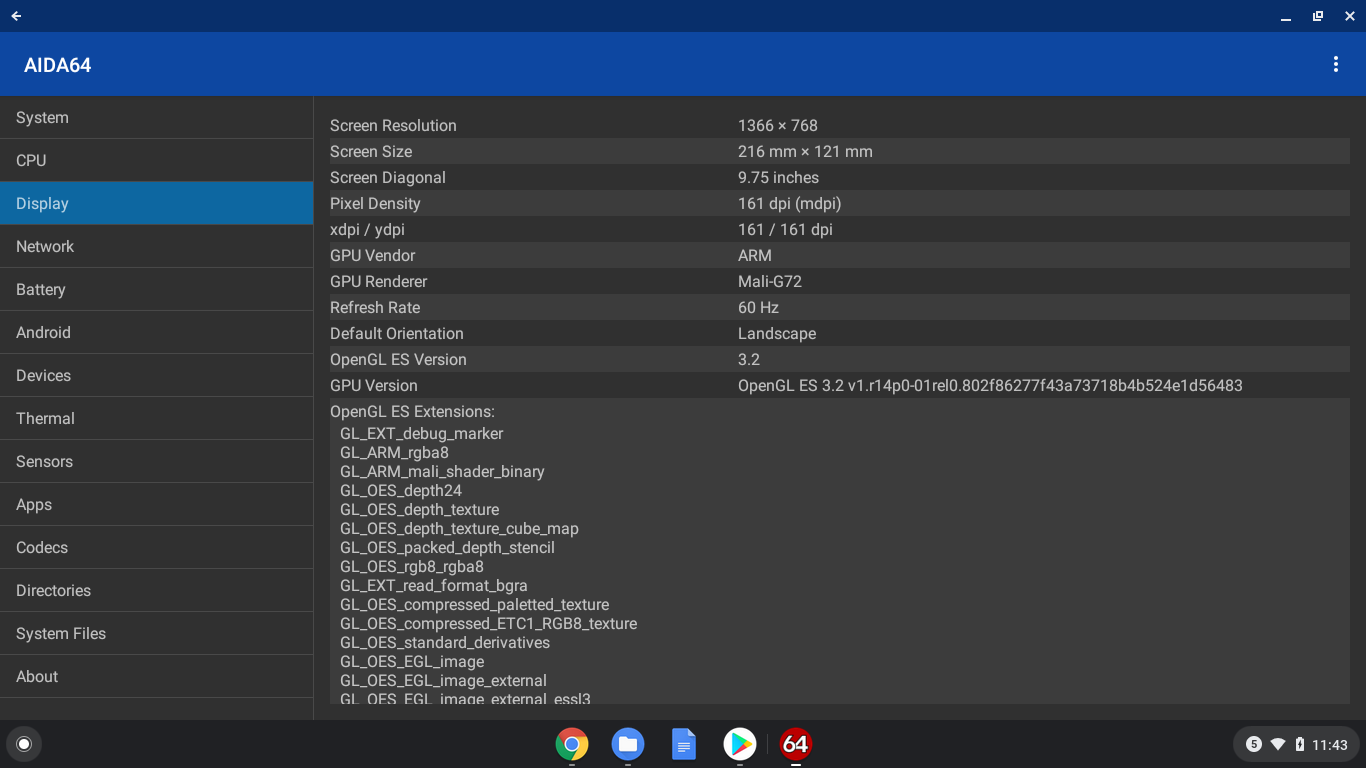Click the Screen Size label

tap(371, 151)
